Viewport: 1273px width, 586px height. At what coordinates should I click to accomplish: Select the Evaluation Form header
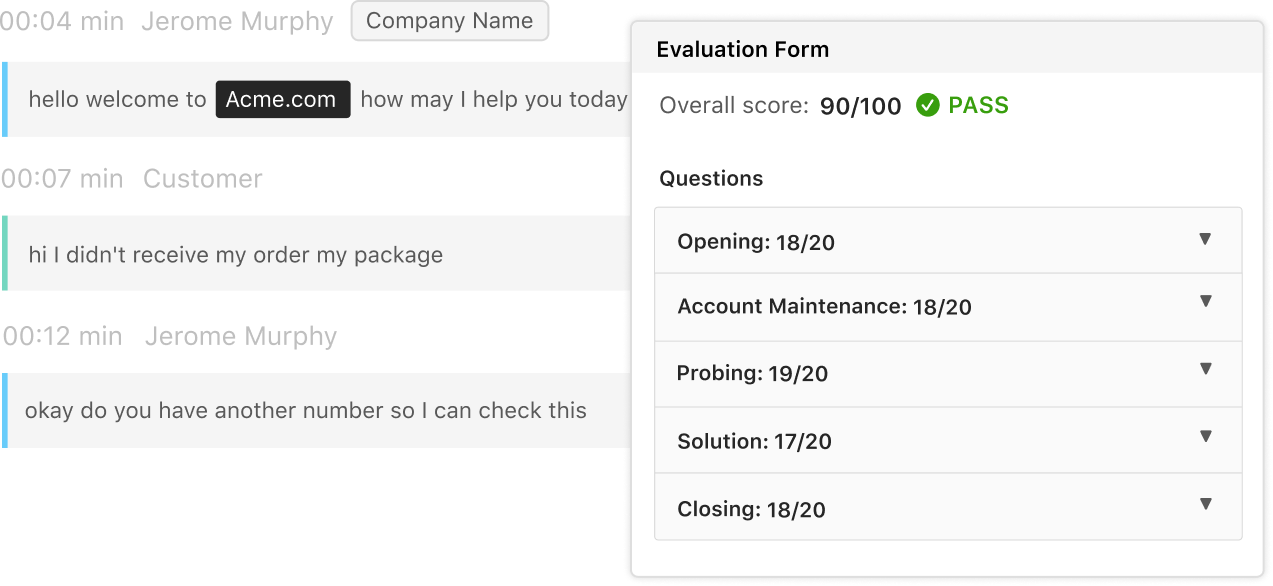tap(948, 48)
